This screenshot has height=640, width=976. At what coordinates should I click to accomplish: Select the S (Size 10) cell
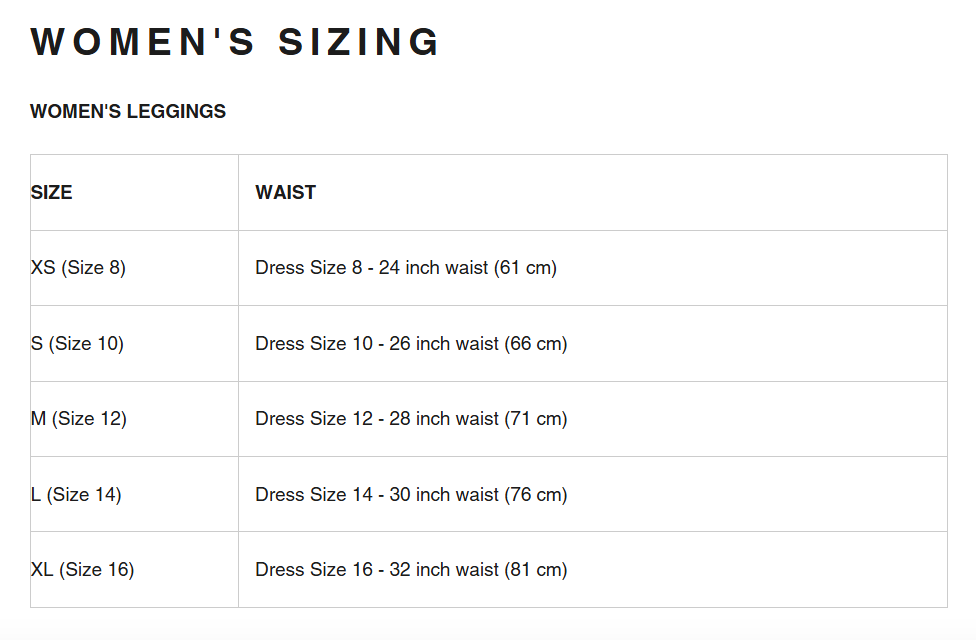77,343
